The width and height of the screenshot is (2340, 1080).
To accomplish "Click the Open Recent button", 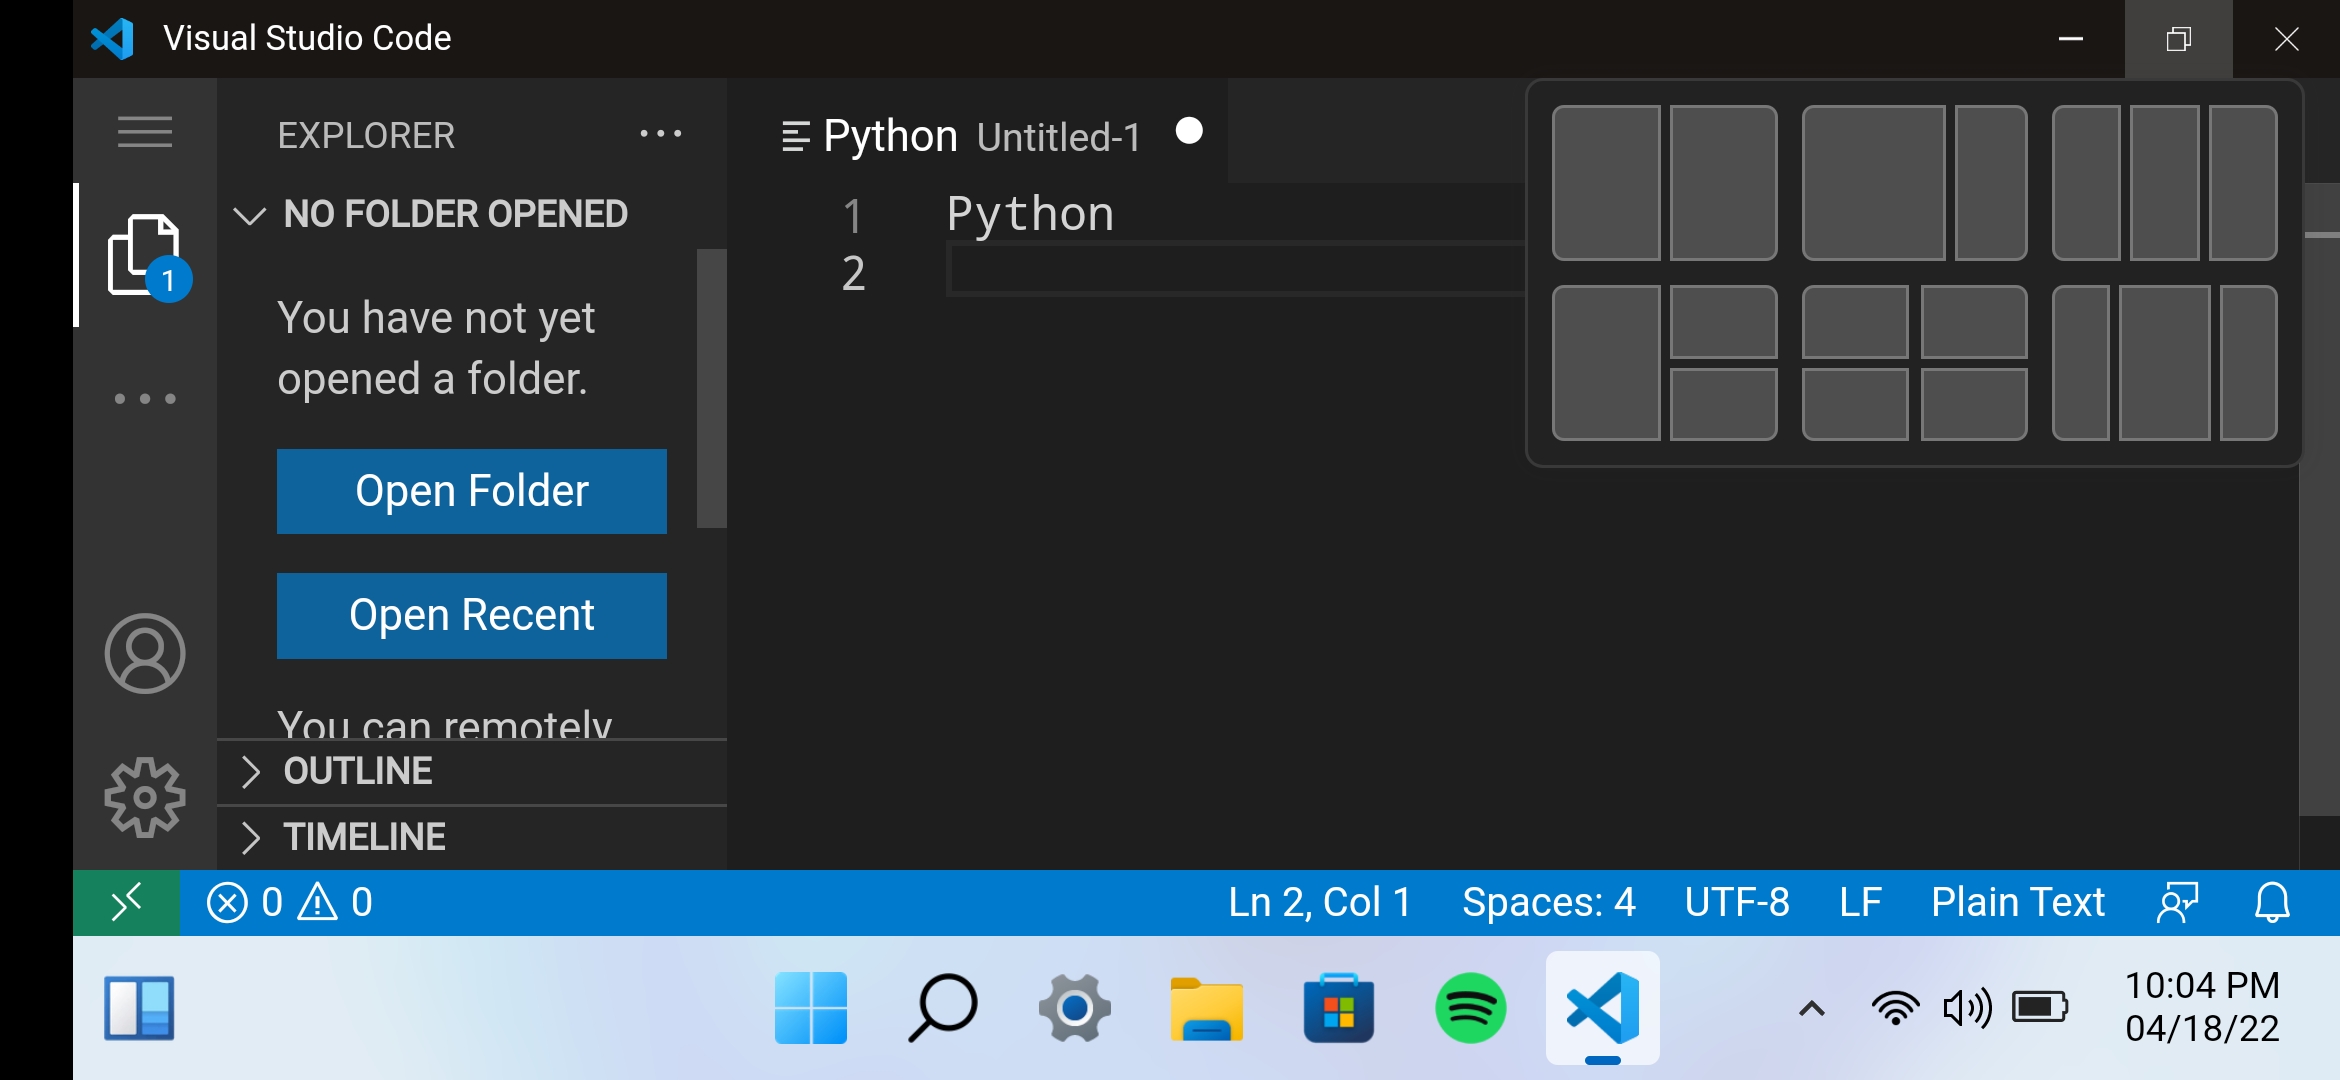I will 471,615.
